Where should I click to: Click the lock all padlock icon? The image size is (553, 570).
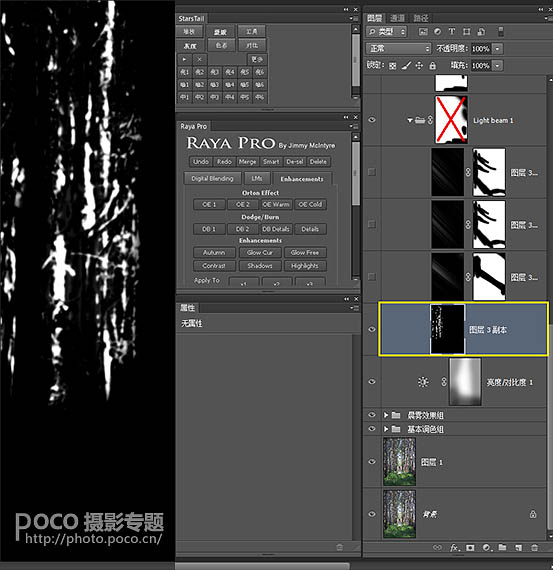pos(432,65)
